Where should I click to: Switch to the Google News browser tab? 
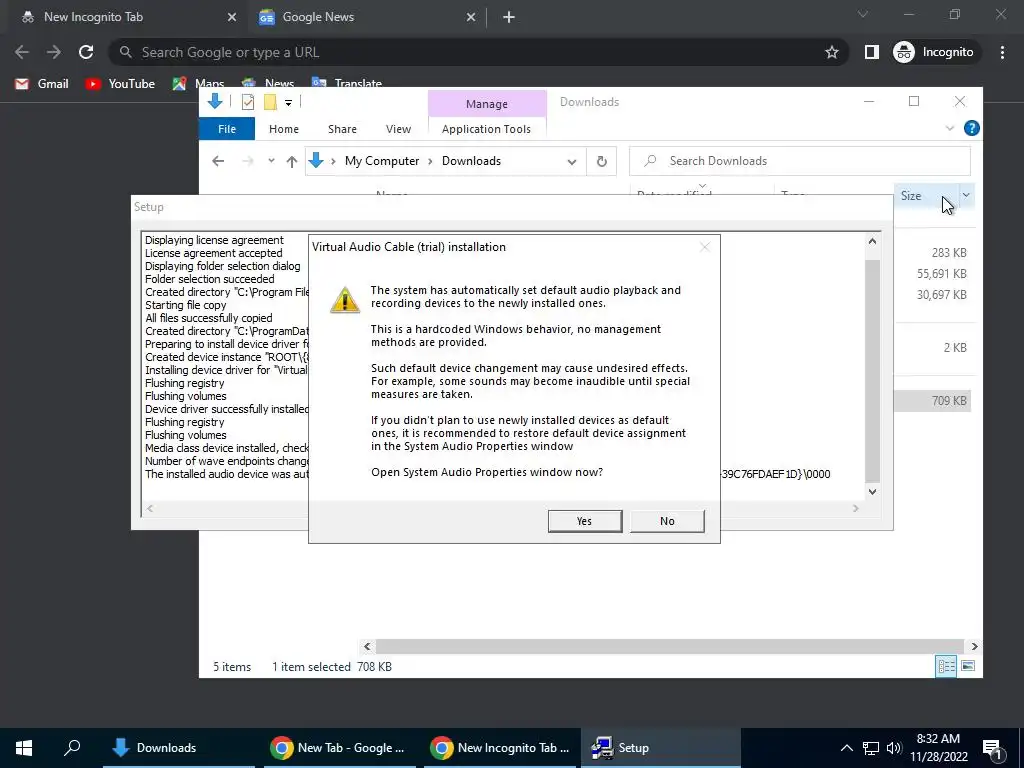(366, 17)
